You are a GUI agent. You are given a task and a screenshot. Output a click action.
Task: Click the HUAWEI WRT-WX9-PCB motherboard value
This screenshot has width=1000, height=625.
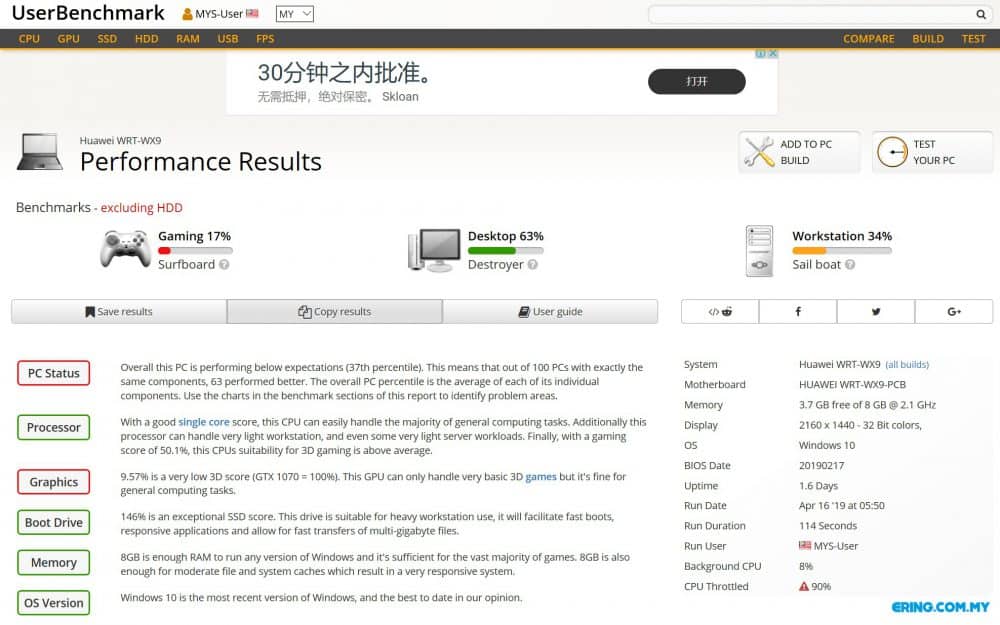click(x=852, y=385)
